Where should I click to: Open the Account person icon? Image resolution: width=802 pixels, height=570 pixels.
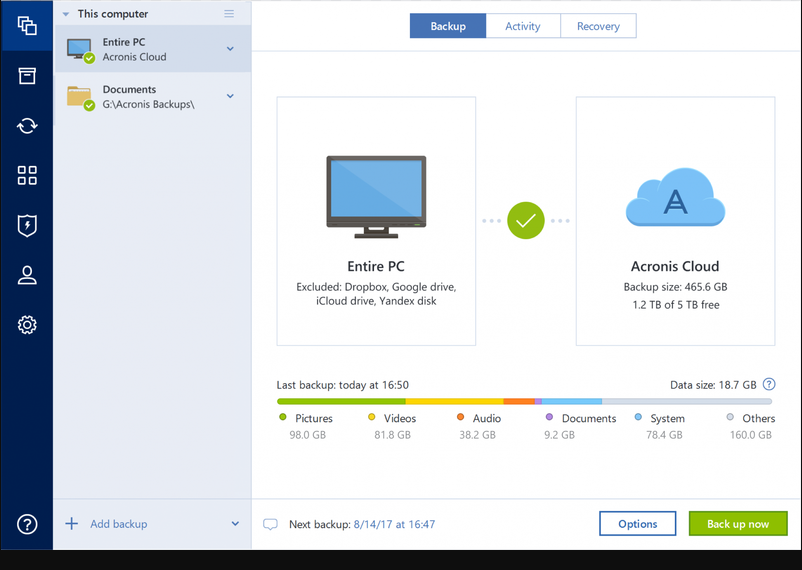pyautogui.click(x=27, y=275)
